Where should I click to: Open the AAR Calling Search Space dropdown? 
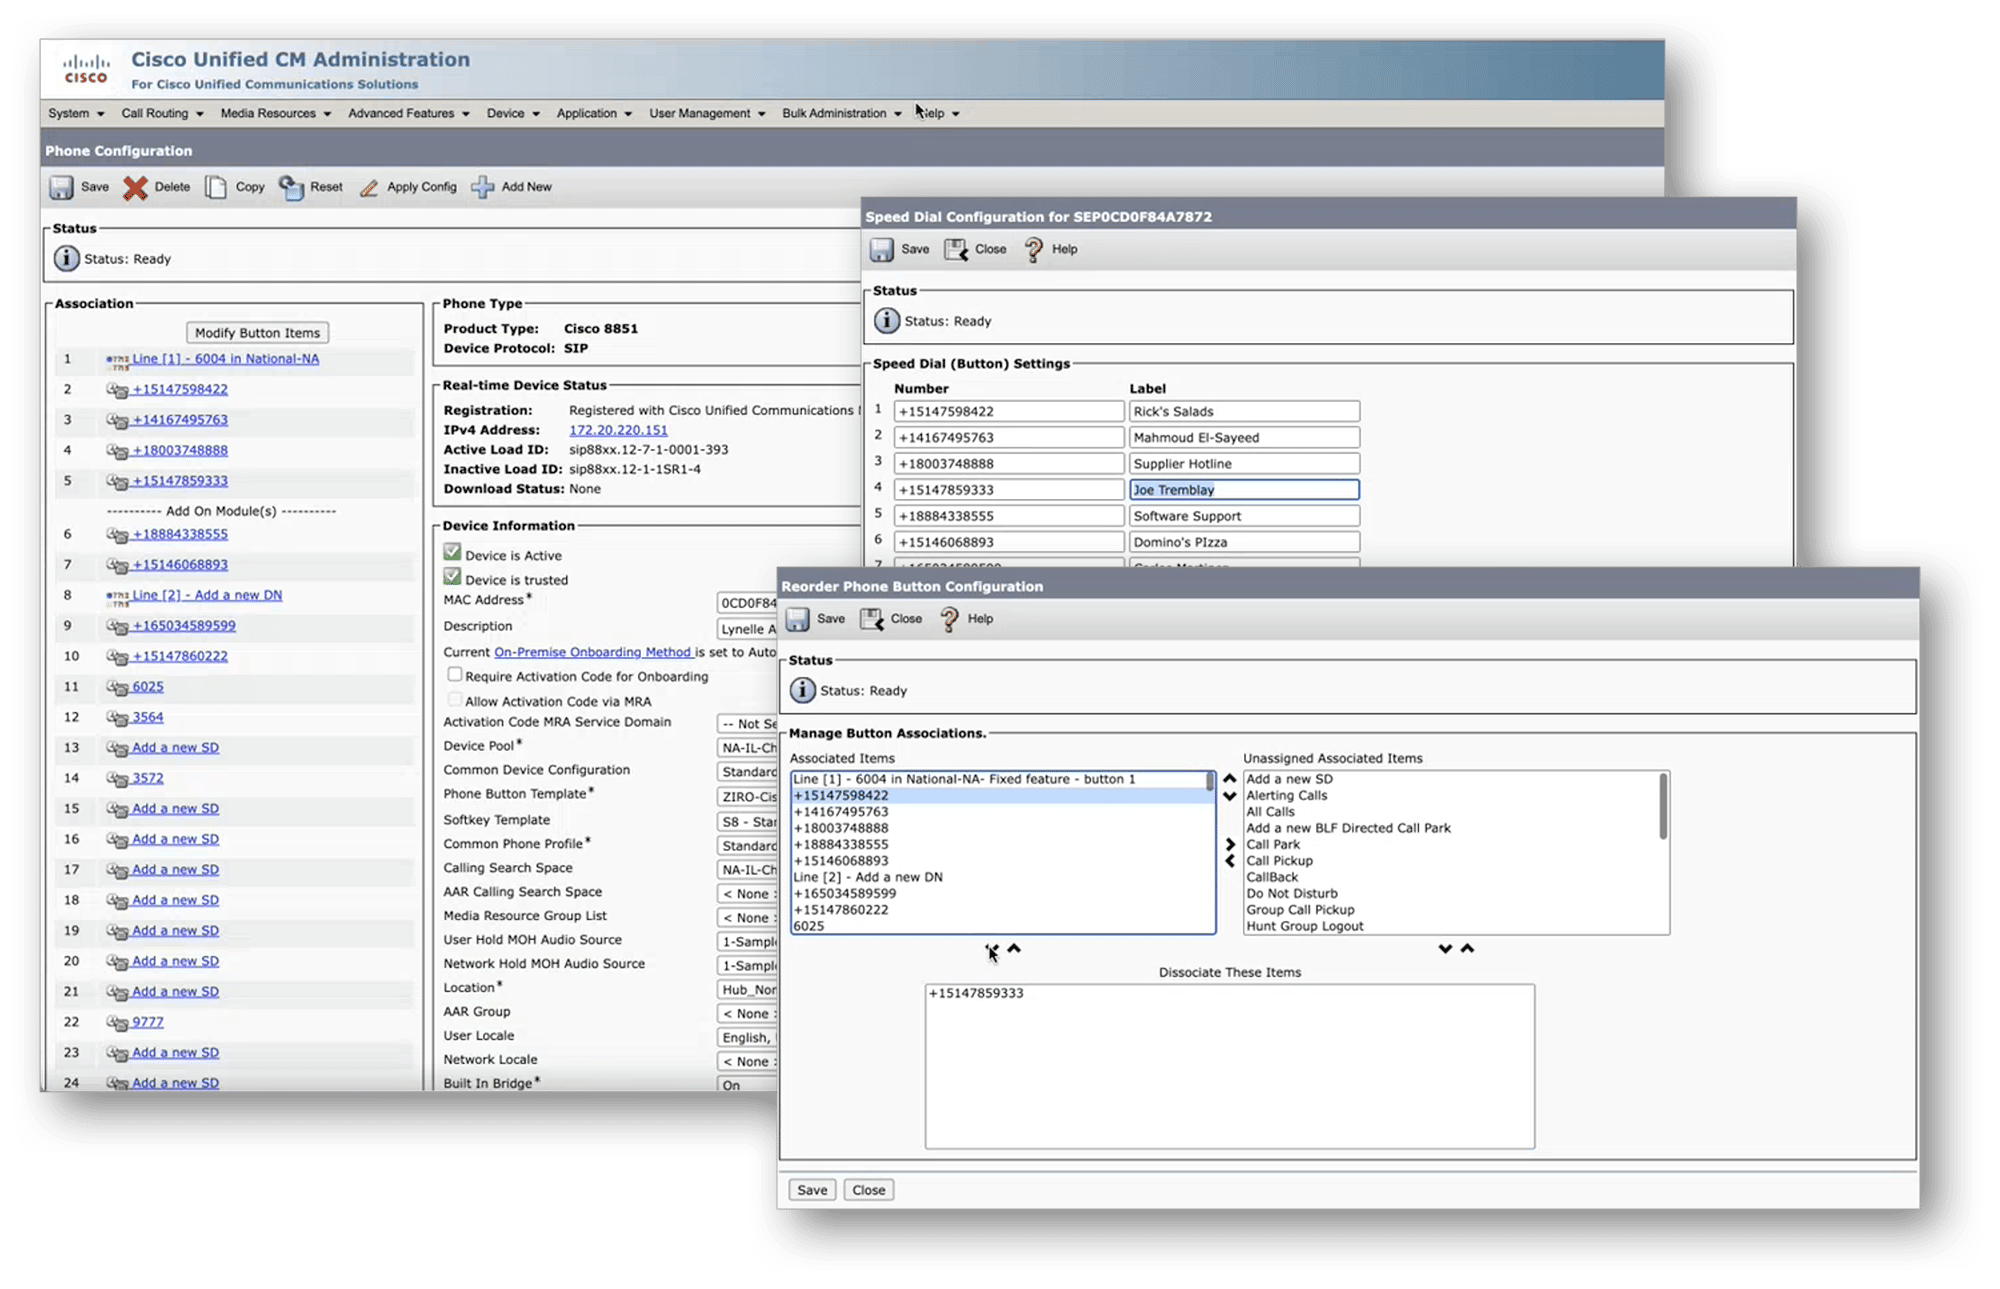click(x=747, y=893)
